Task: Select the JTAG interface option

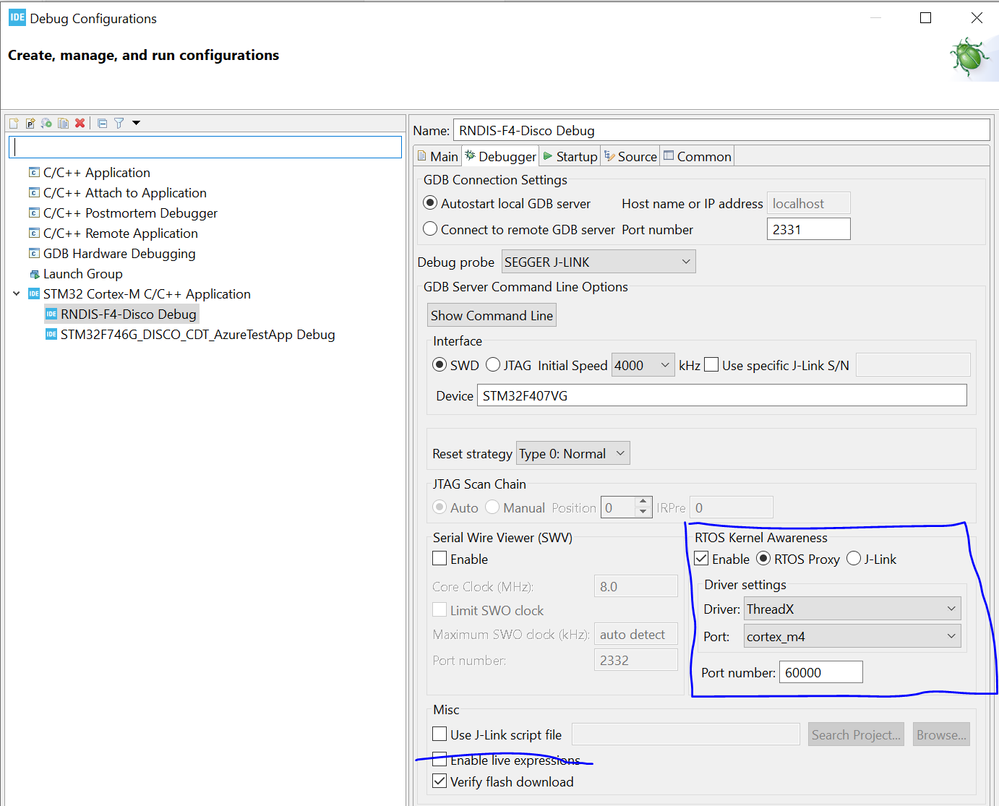Action: point(492,365)
